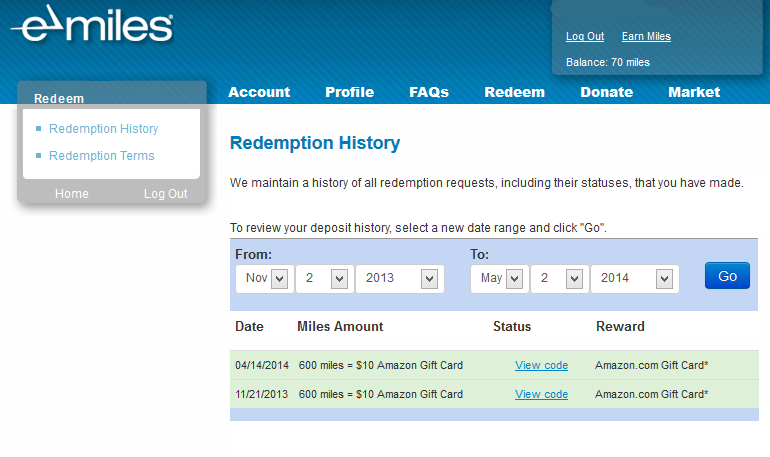View code for the 04/14/2014 redemption
The width and height of the screenshot is (770, 457).
[x=541, y=366]
